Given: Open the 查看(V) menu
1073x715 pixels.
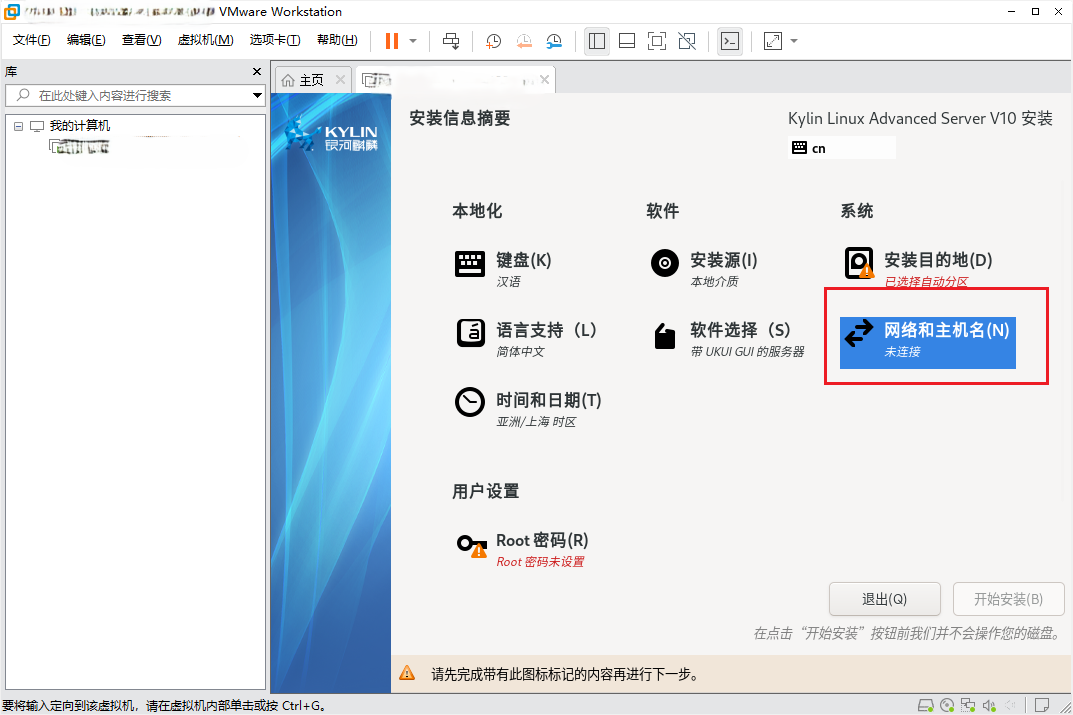Looking at the screenshot, I should pos(142,40).
